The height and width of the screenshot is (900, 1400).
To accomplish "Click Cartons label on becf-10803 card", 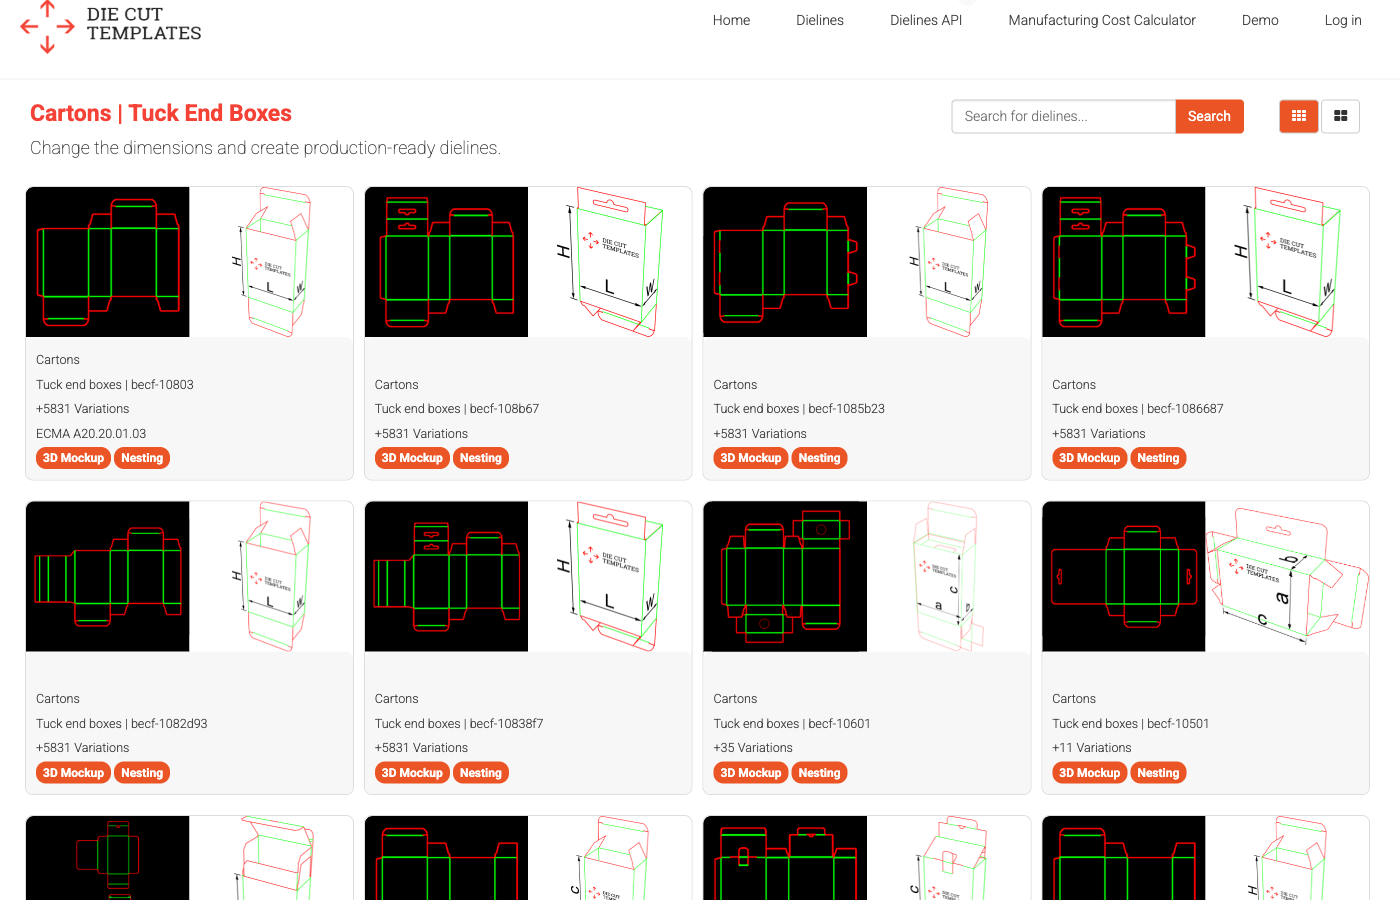I will pyautogui.click(x=58, y=360).
